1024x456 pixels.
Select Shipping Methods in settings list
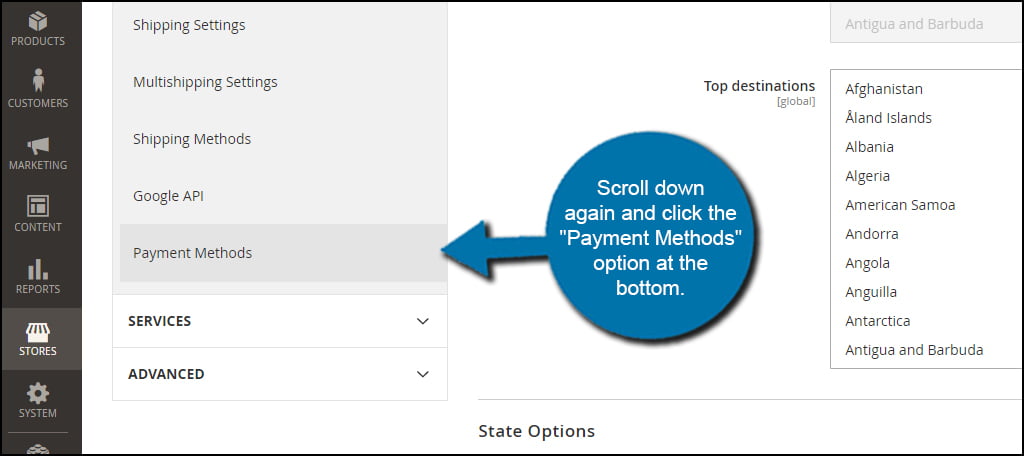(x=283, y=139)
